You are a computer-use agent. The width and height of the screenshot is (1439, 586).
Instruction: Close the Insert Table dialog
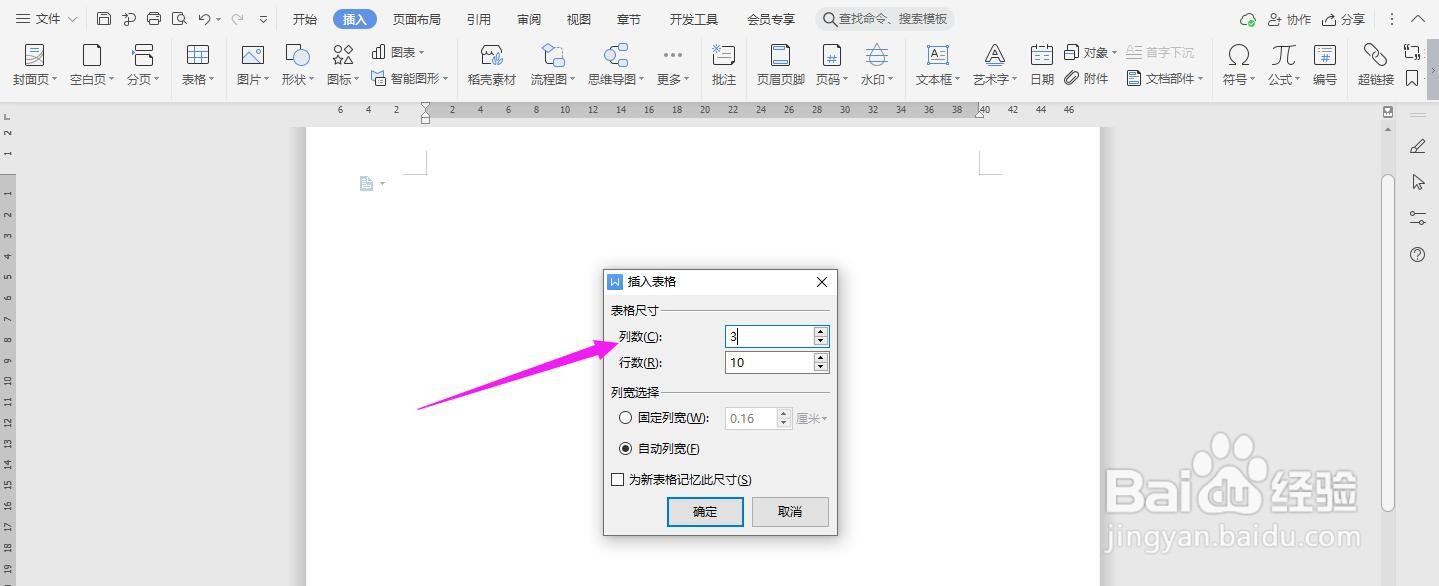(822, 282)
